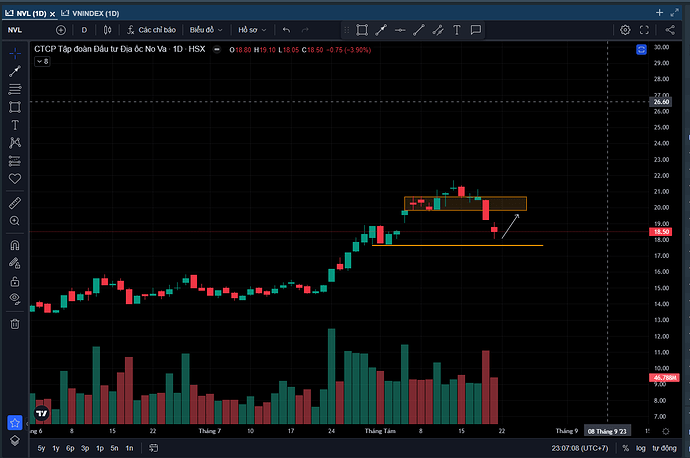Select the rectangle shapes tool in left sidebar

pyautogui.click(x=15, y=107)
